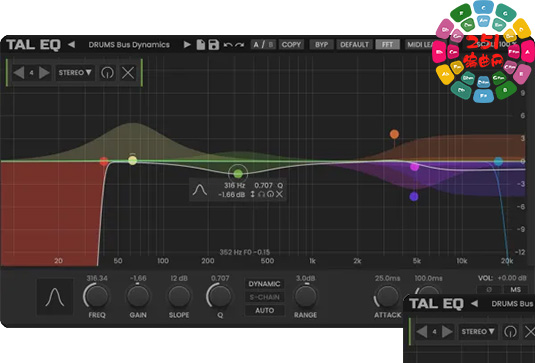Image resolution: width=535 pixels, height=363 pixels.
Task: Open the STEREO channel mode dropdown
Action: tap(75, 73)
